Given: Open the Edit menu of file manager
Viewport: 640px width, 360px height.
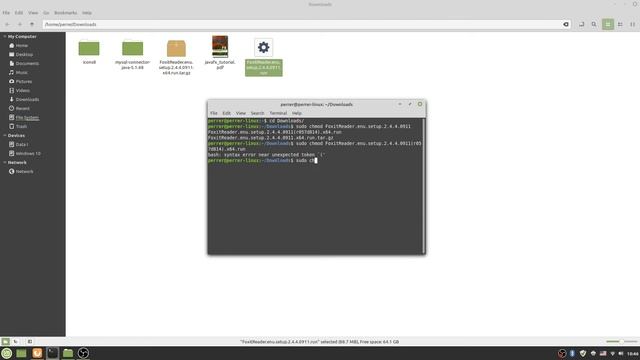Looking at the screenshot, I should pyautogui.click(x=19, y=13).
